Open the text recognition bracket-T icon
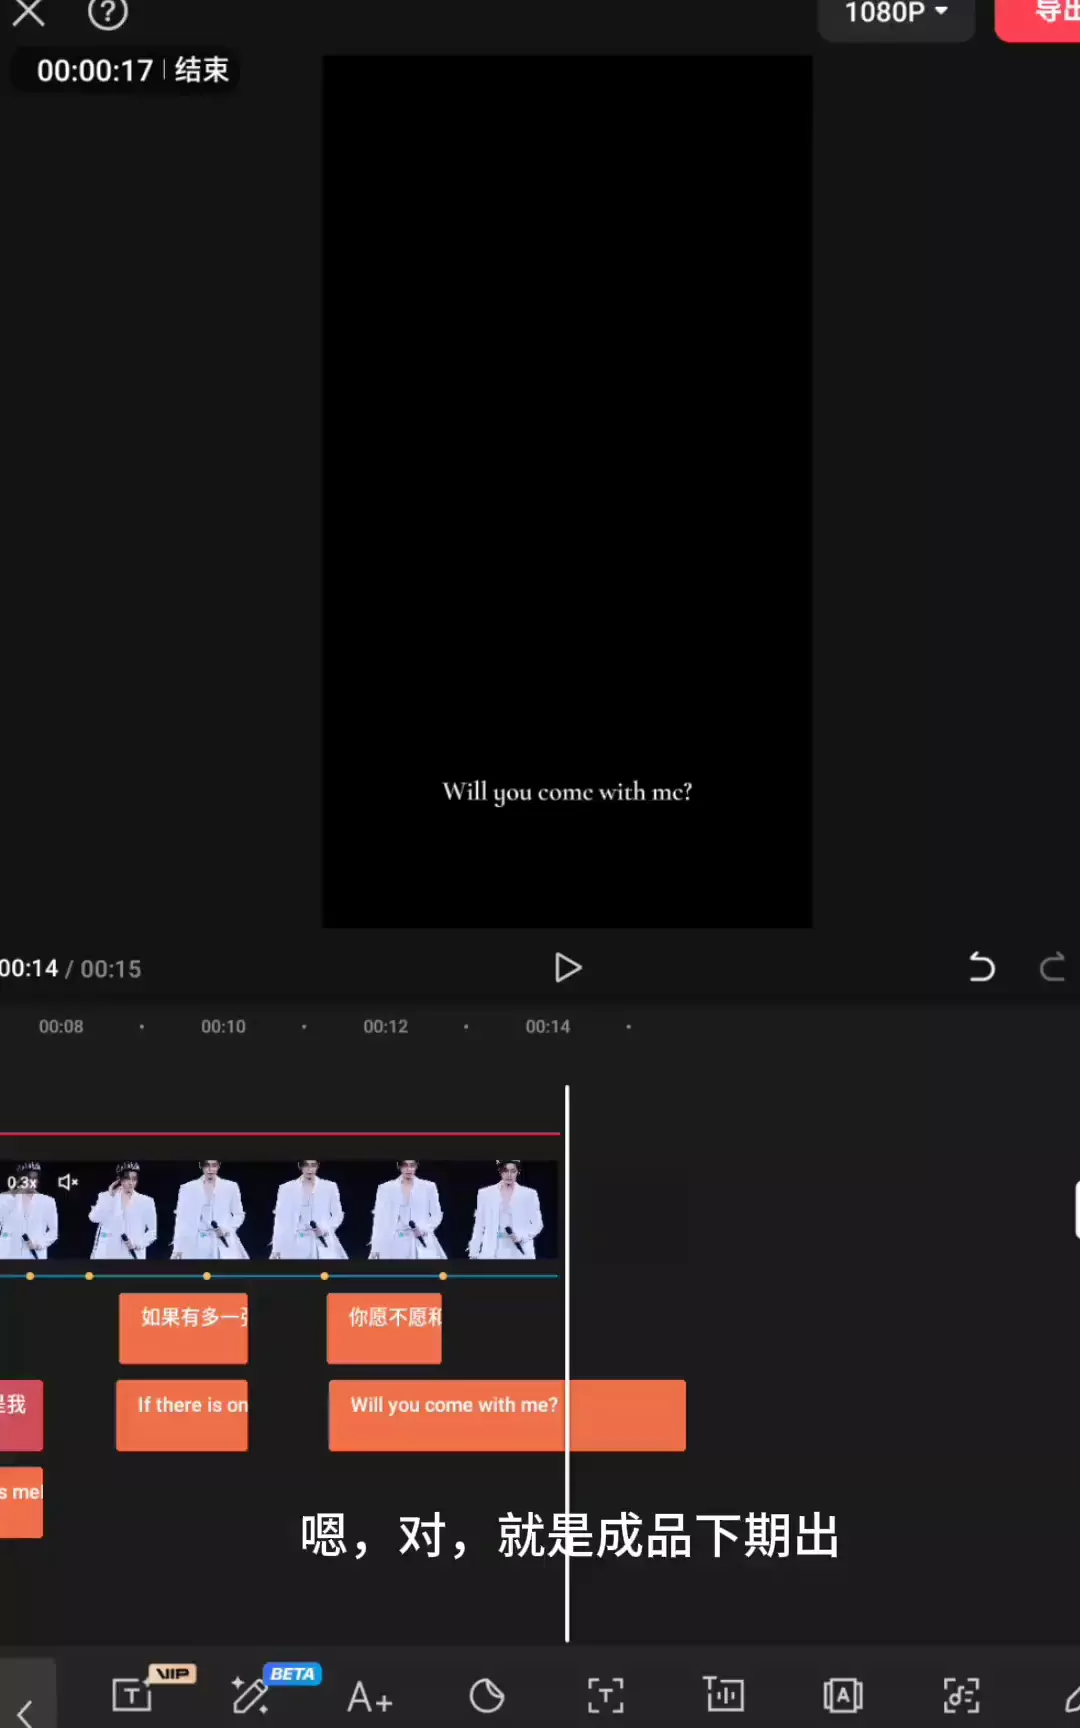The width and height of the screenshot is (1080, 1728). click(x=605, y=1696)
